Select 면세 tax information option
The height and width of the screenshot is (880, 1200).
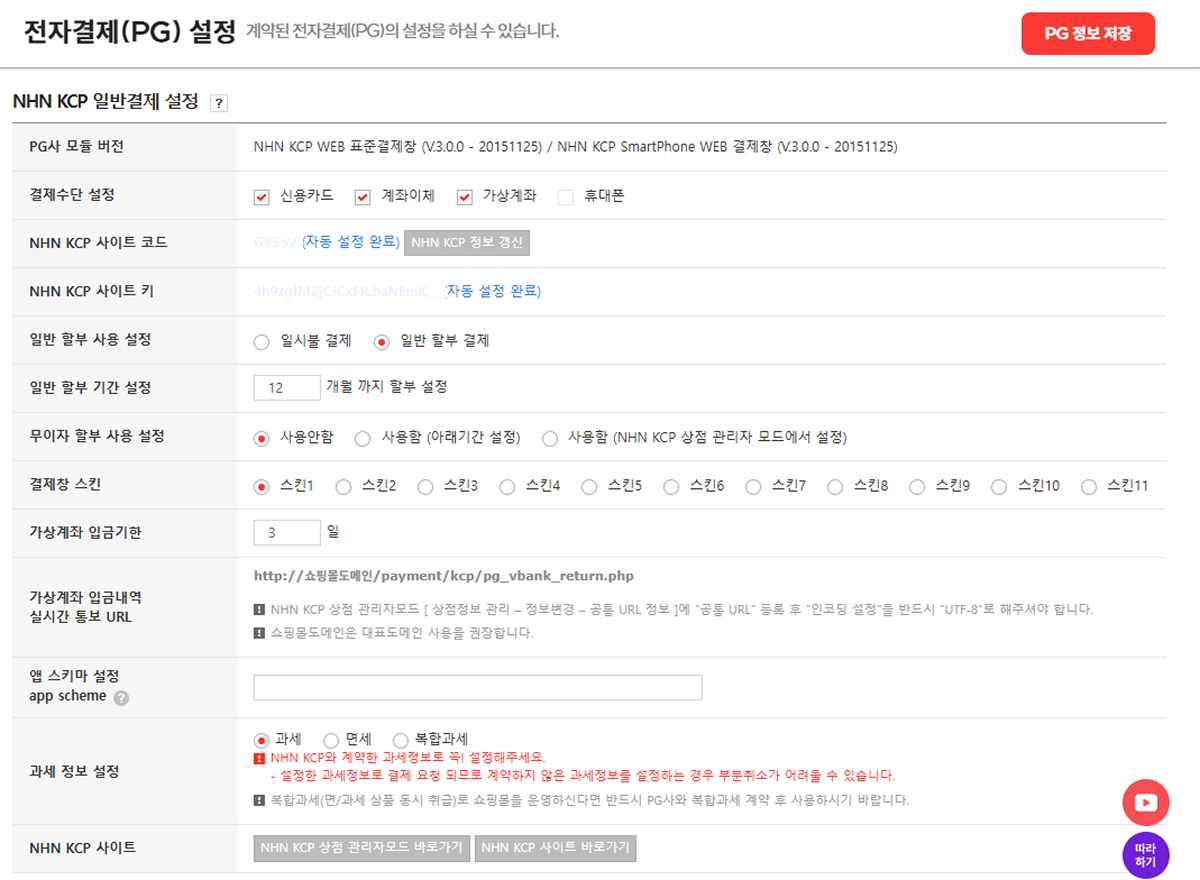click(330, 741)
